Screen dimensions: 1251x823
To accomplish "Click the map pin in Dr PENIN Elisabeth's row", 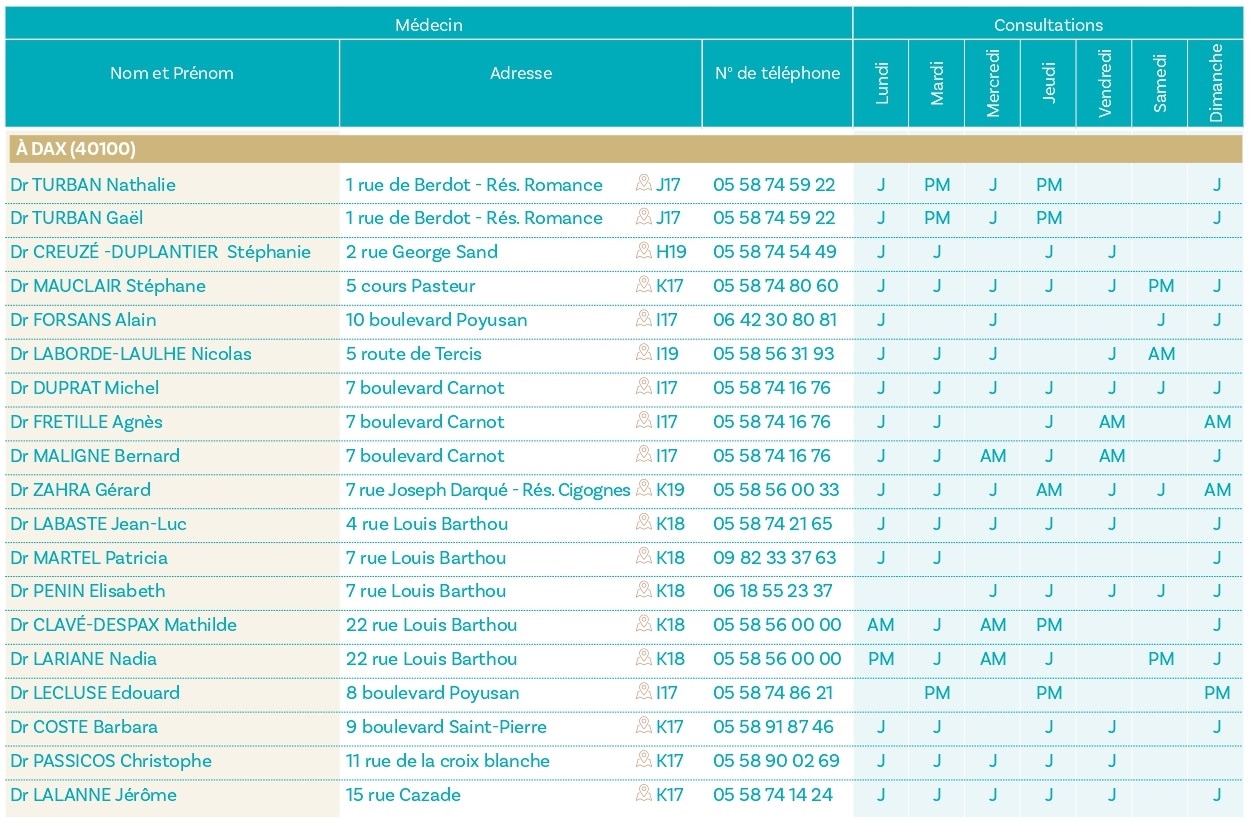I will [644, 589].
